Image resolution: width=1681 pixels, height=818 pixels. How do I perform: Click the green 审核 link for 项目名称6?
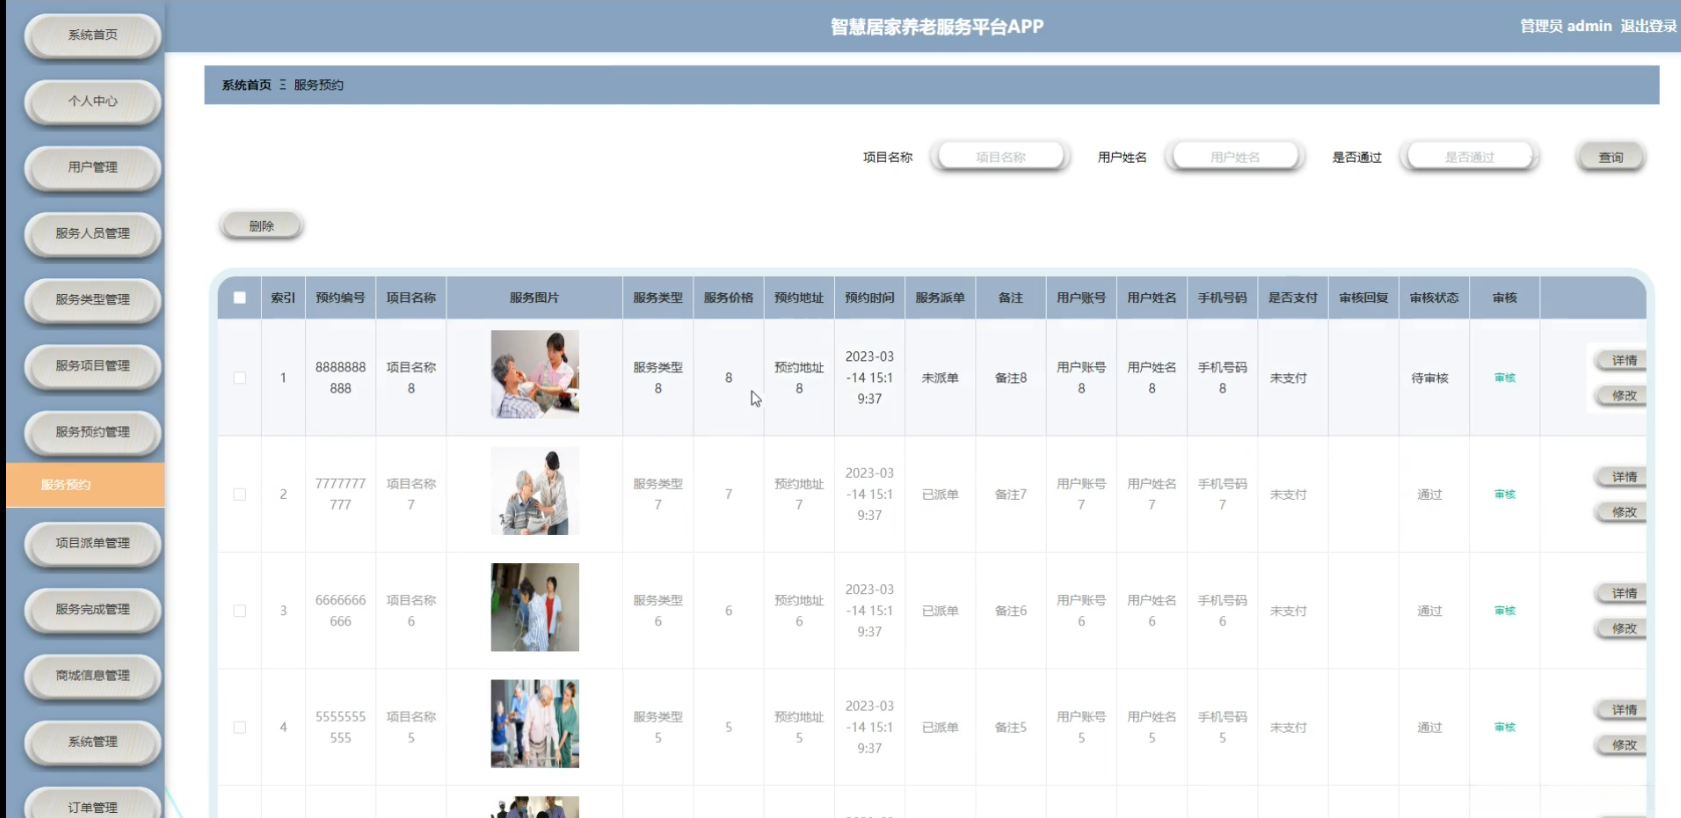pyautogui.click(x=1505, y=611)
